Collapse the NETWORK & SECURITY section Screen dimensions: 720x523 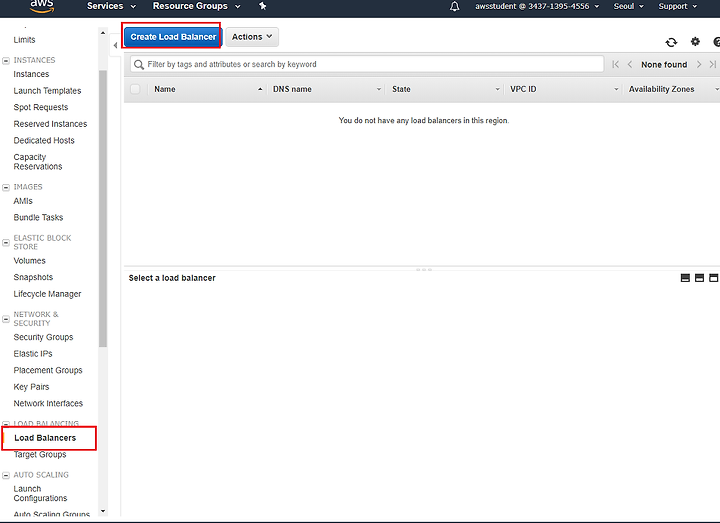click(6, 319)
